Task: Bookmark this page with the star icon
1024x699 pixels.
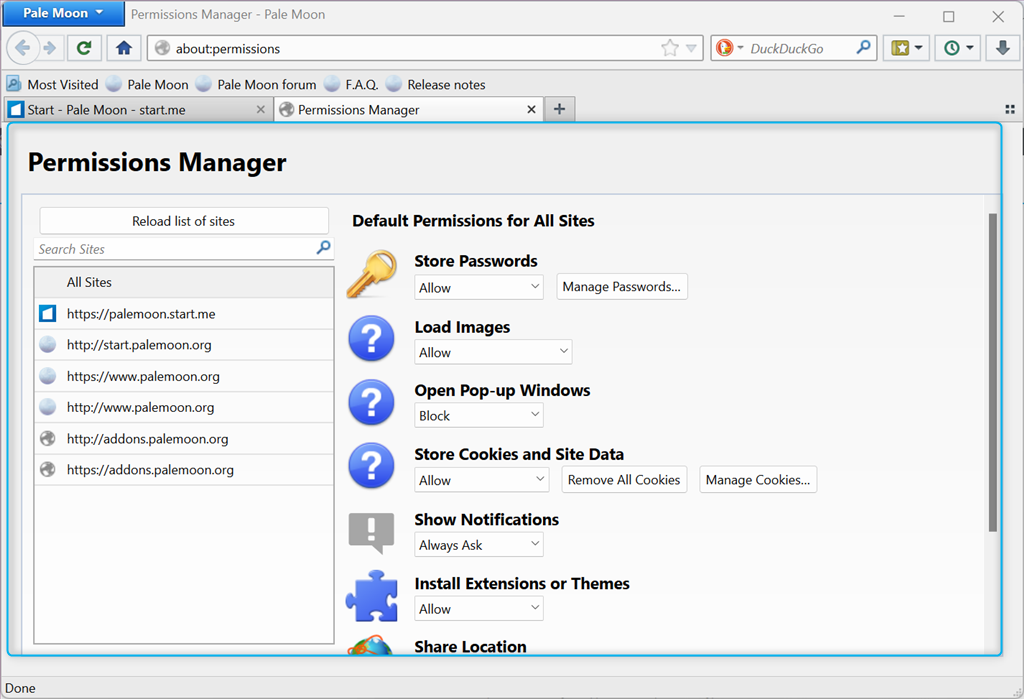Action: point(669,48)
